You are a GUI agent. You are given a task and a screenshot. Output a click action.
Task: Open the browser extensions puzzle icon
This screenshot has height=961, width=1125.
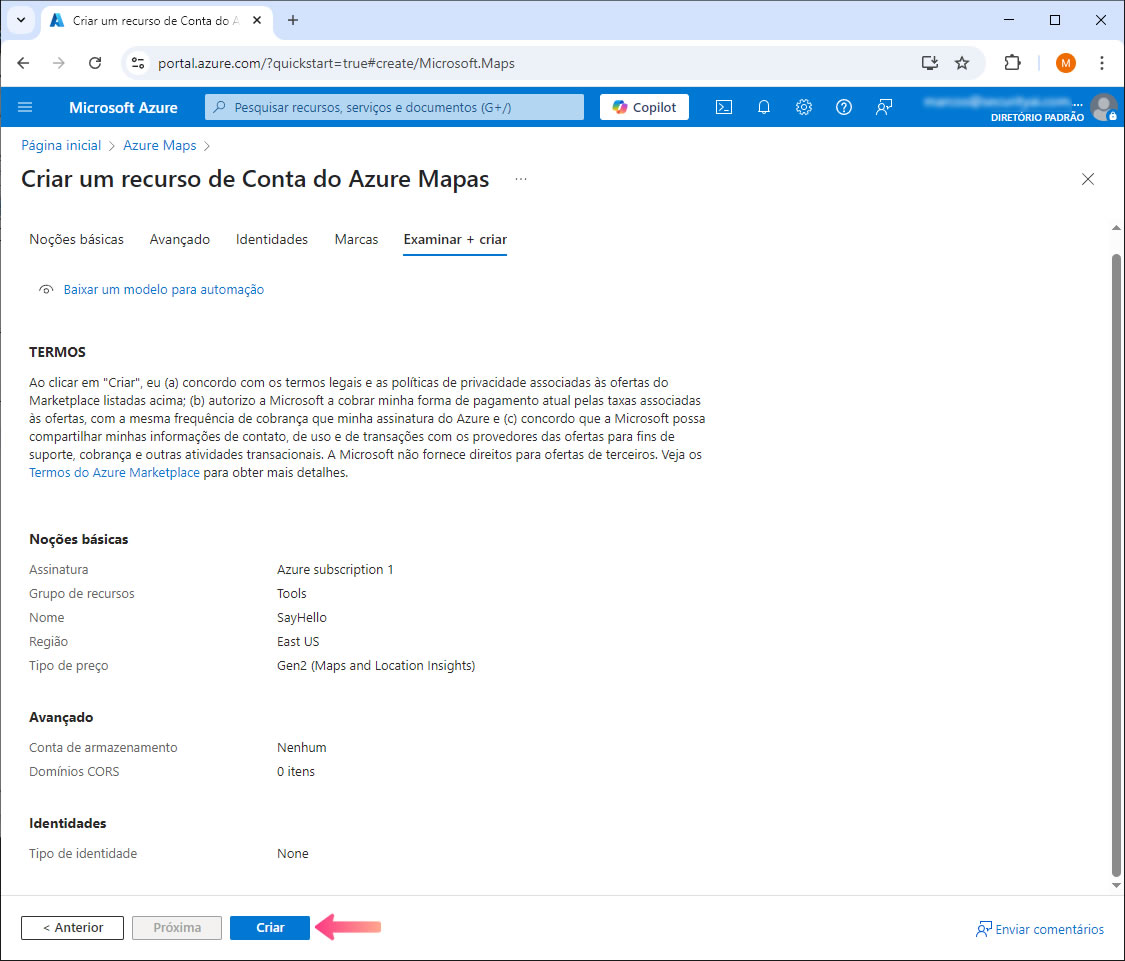(x=1012, y=63)
